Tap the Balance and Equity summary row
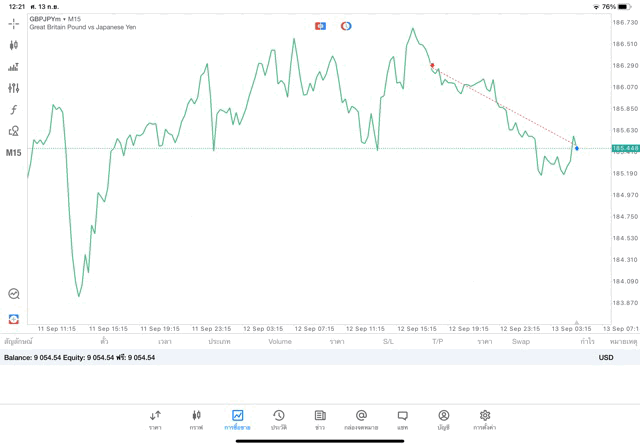The image size is (640, 447). pyautogui.click(x=80, y=357)
